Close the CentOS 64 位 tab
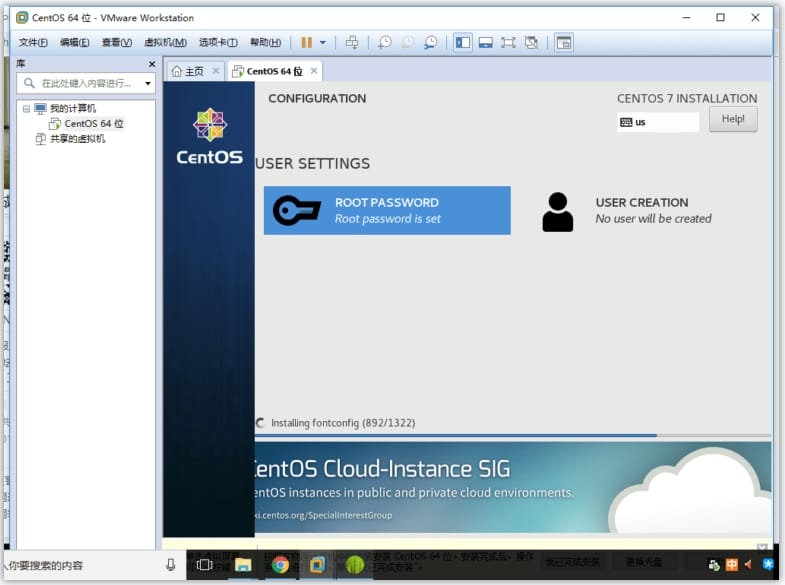Screen dimensions: 785x585 (x=314, y=71)
